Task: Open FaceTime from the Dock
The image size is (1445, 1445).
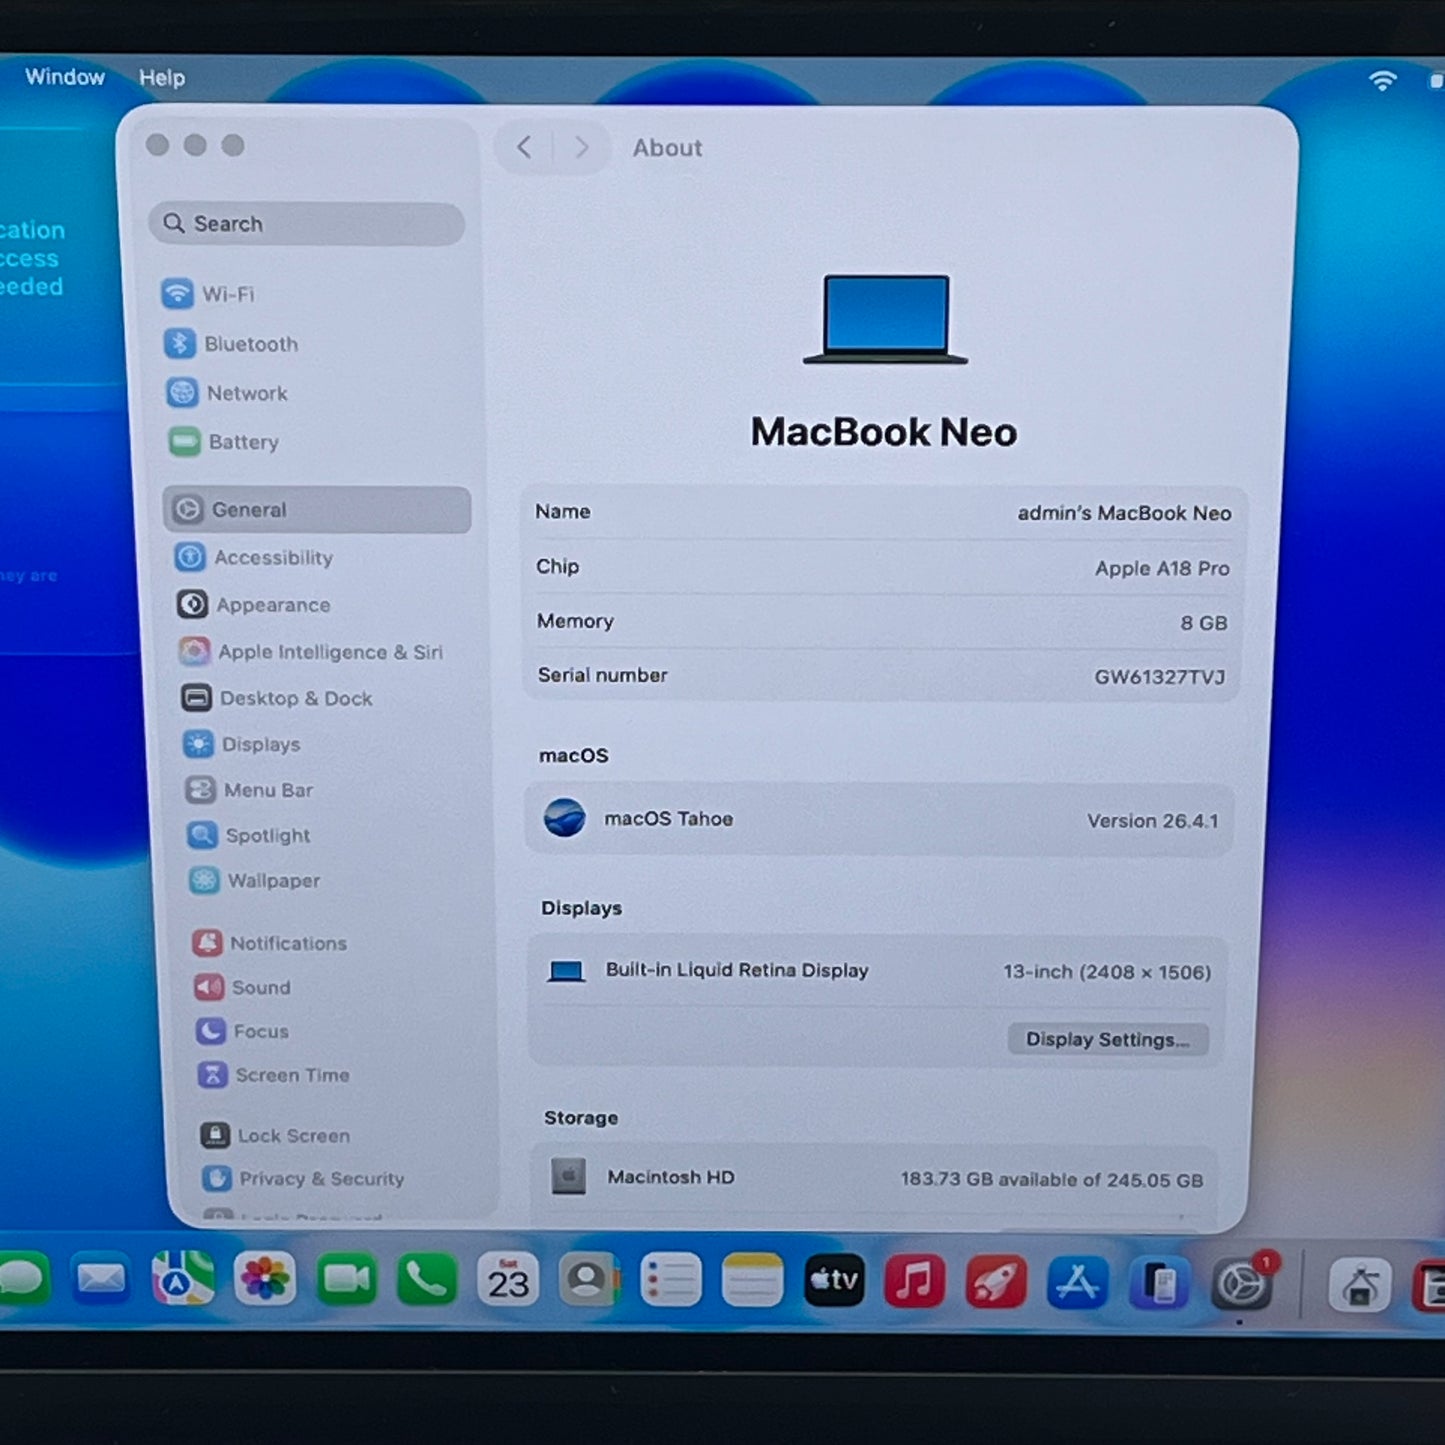Action: (x=346, y=1279)
